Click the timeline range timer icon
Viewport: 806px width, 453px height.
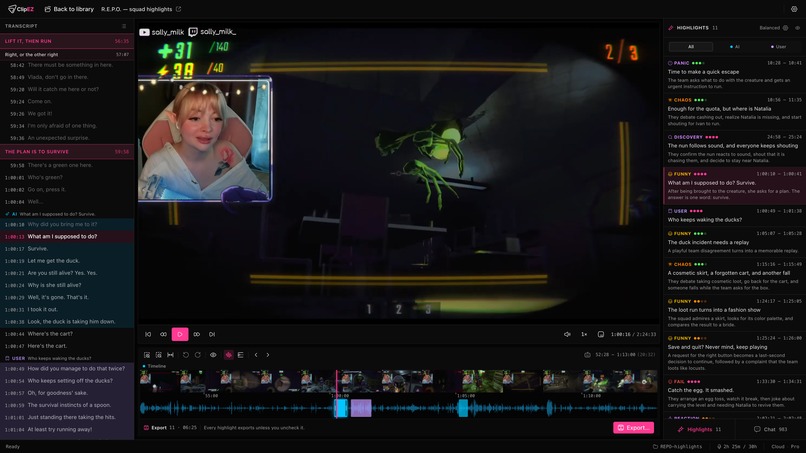(x=587, y=355)
